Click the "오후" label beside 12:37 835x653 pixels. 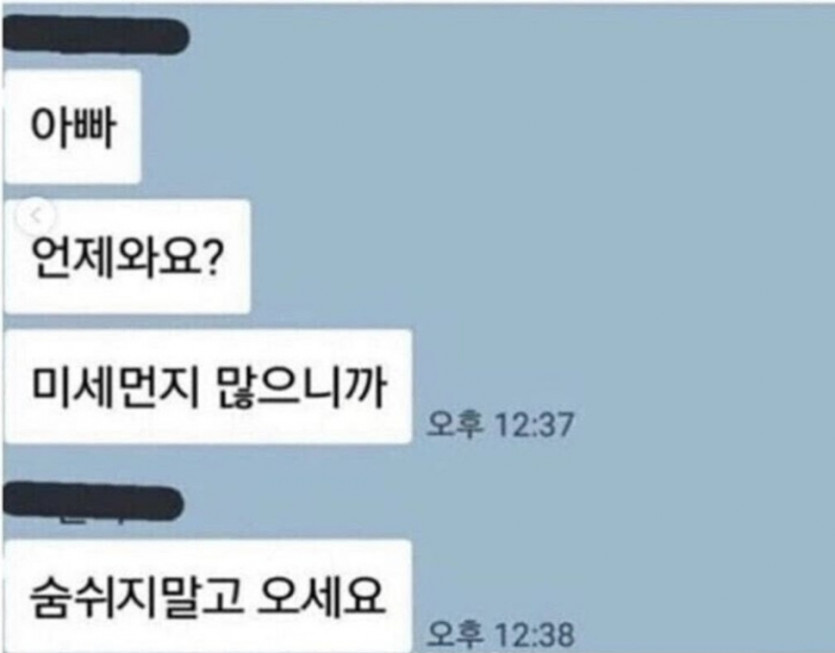point(455,425)
